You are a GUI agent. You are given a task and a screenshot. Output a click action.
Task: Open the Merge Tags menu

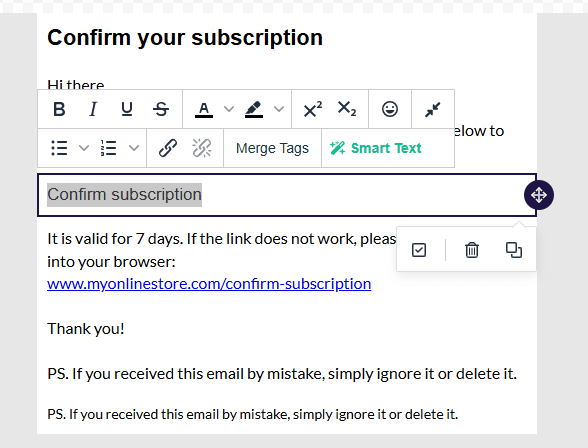272,148
